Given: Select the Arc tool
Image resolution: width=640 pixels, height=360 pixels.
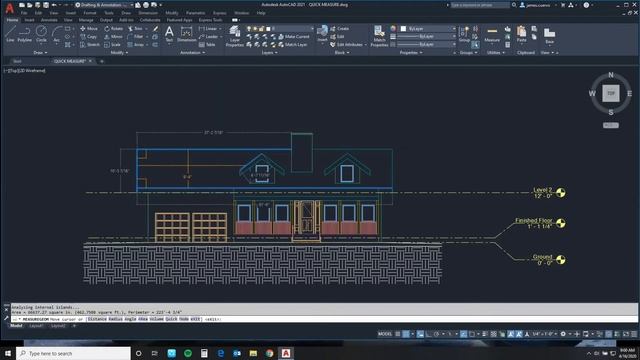Looking at the screenshot, I should tap(56, 33).
